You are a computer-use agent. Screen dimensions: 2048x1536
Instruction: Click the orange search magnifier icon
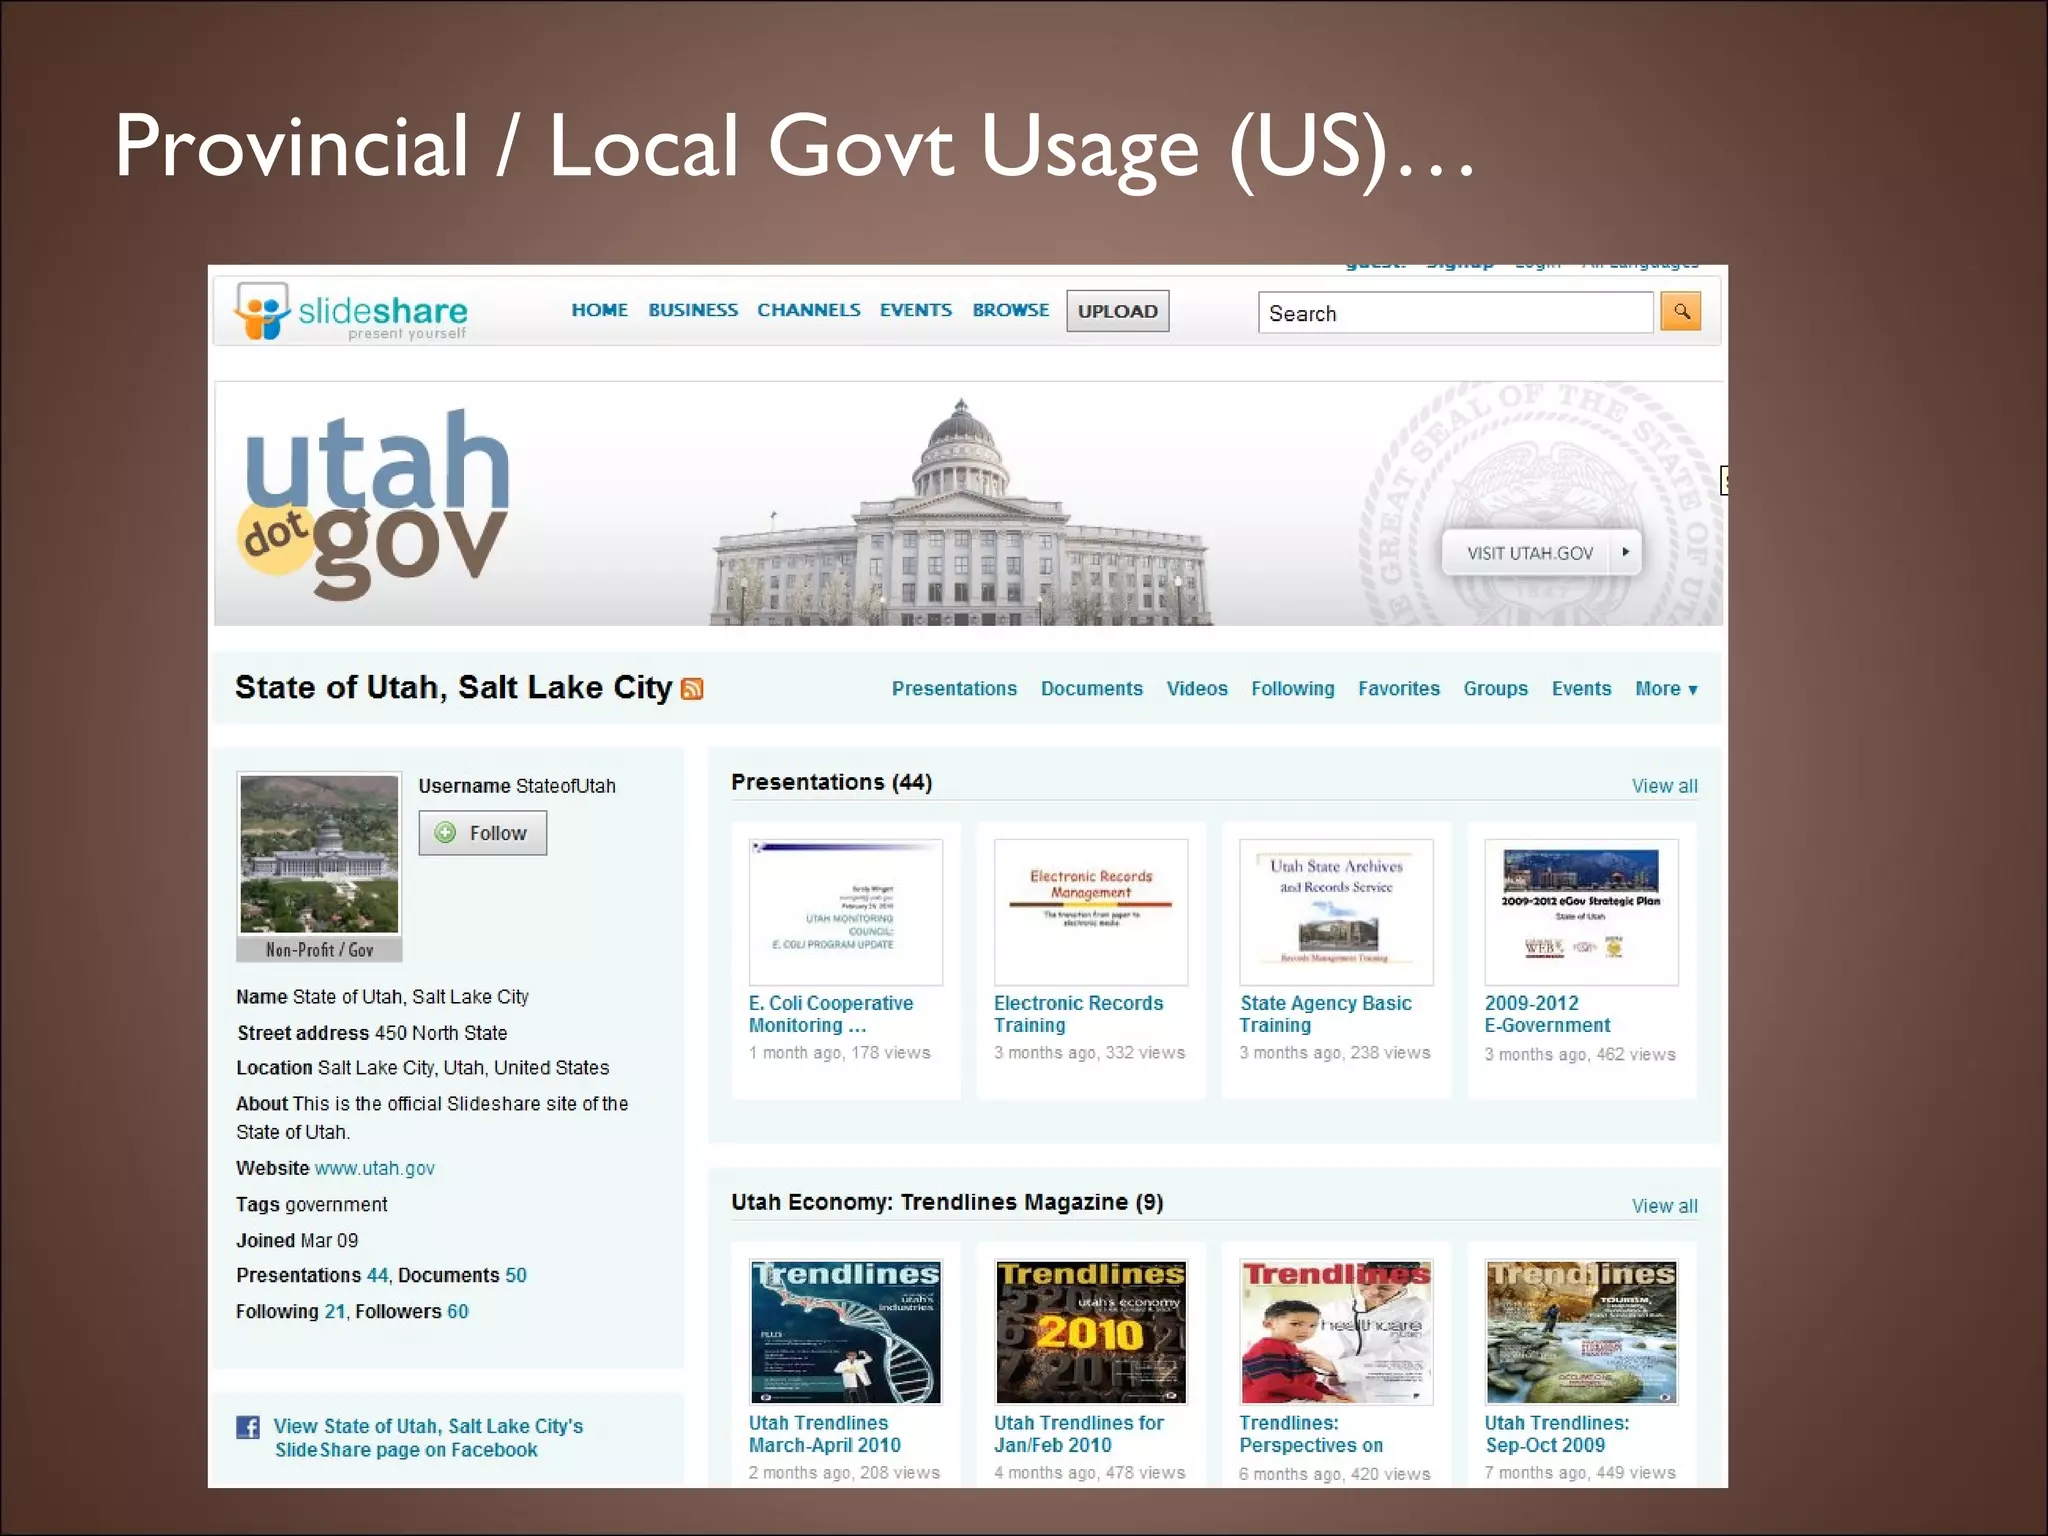tap(1680, 312)
